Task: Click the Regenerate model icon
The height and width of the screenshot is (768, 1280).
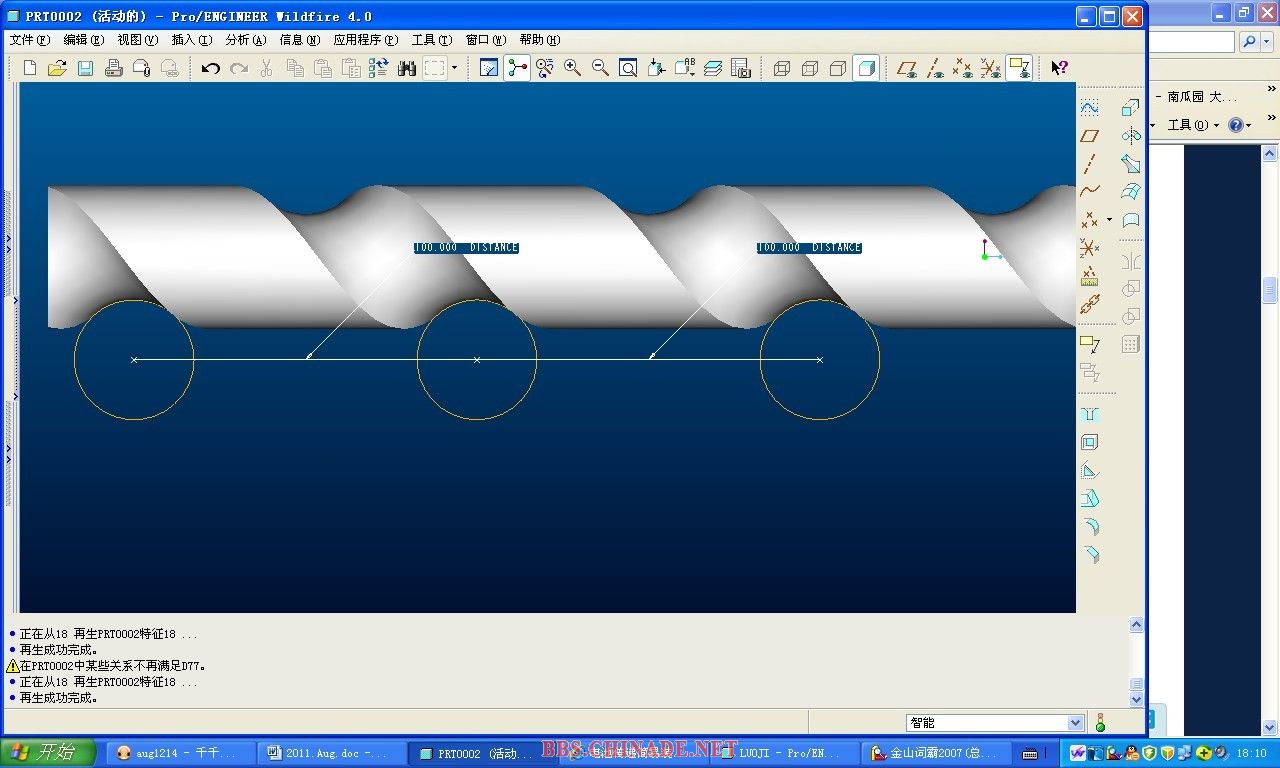Action: [x=378, y=68]
